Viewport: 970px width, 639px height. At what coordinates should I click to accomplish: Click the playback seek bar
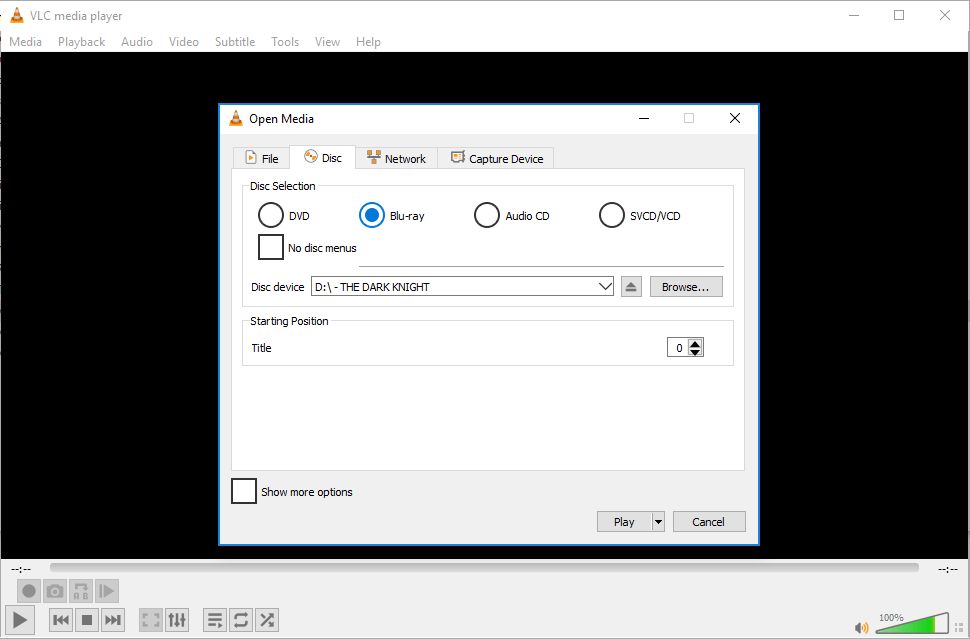[484, 567]
